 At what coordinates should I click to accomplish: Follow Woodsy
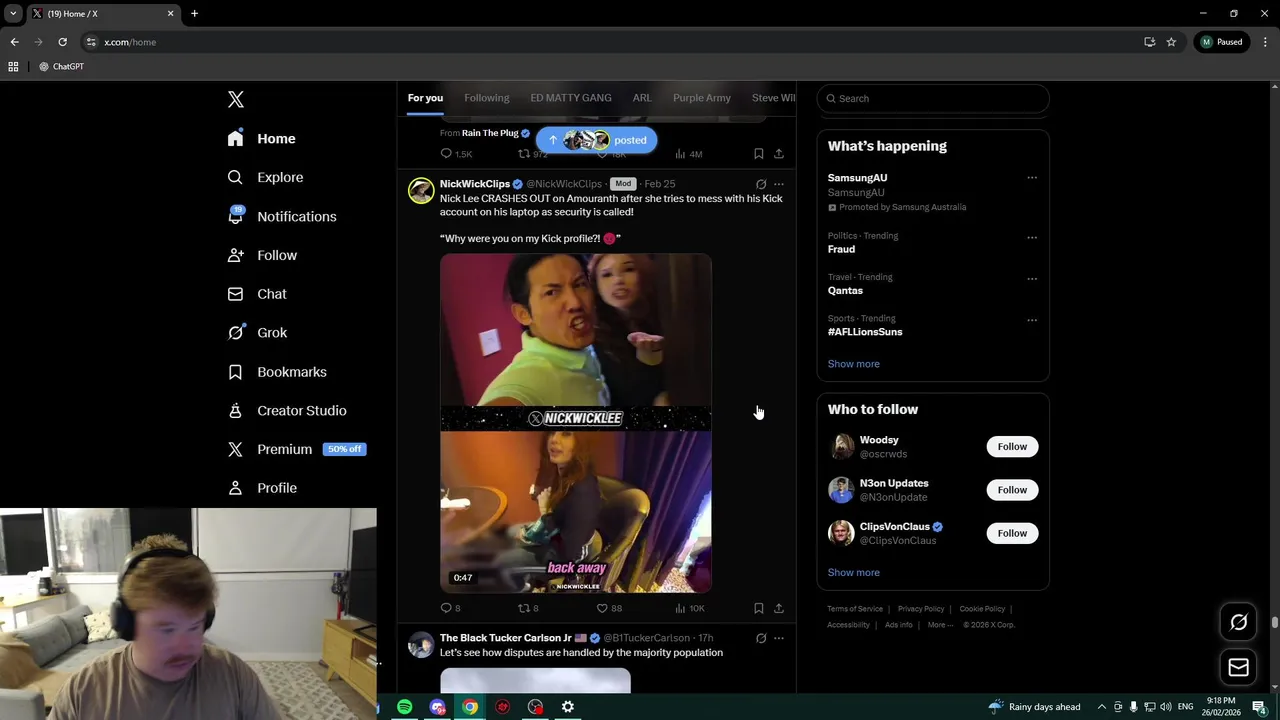(x=1012, y=447)
